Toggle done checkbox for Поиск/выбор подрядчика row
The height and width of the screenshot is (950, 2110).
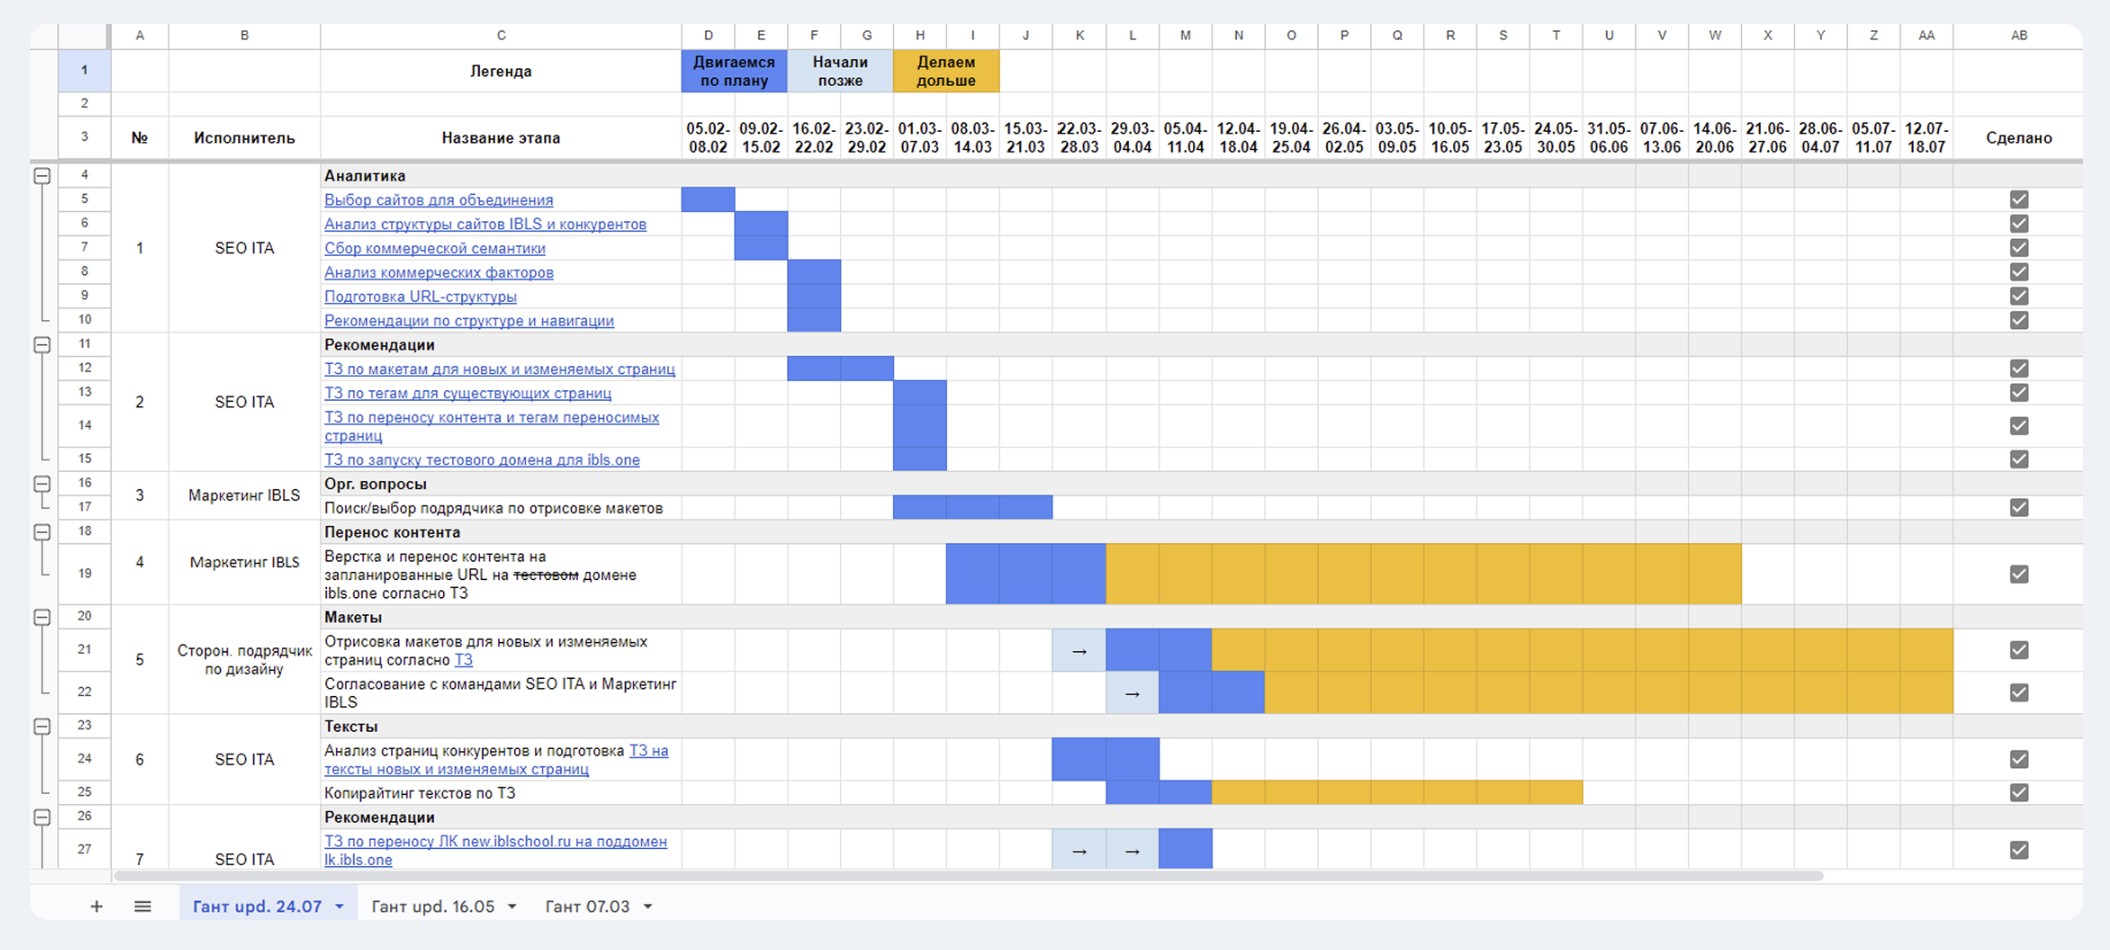tap(2019, 508)
